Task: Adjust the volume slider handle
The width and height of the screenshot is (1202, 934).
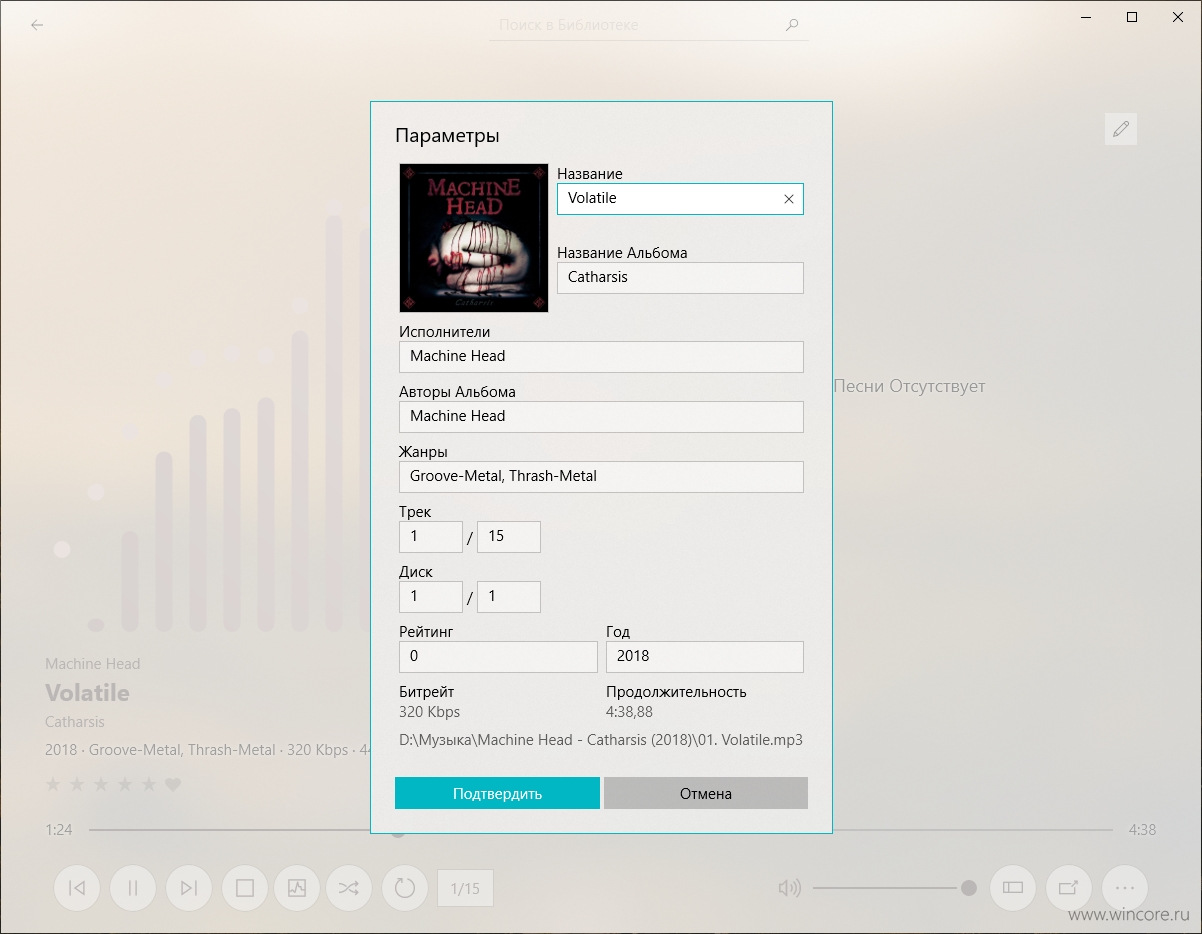Action: tap(968, 888)
